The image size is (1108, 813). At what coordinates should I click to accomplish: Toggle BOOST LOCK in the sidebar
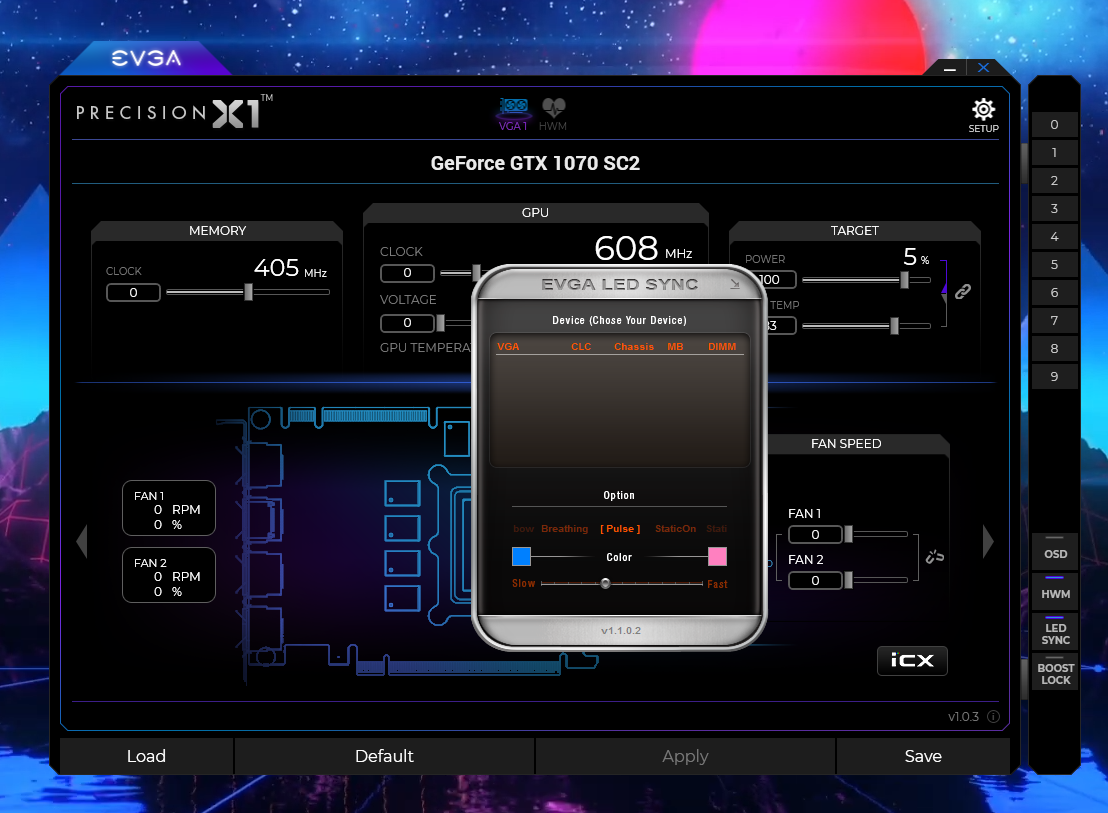(1055, 673)
